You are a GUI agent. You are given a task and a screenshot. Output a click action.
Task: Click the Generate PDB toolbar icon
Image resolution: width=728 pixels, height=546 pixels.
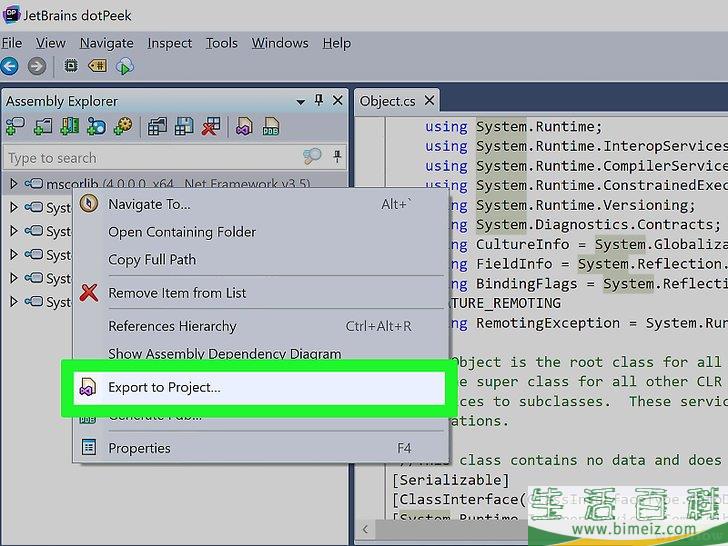pos(271,126)
